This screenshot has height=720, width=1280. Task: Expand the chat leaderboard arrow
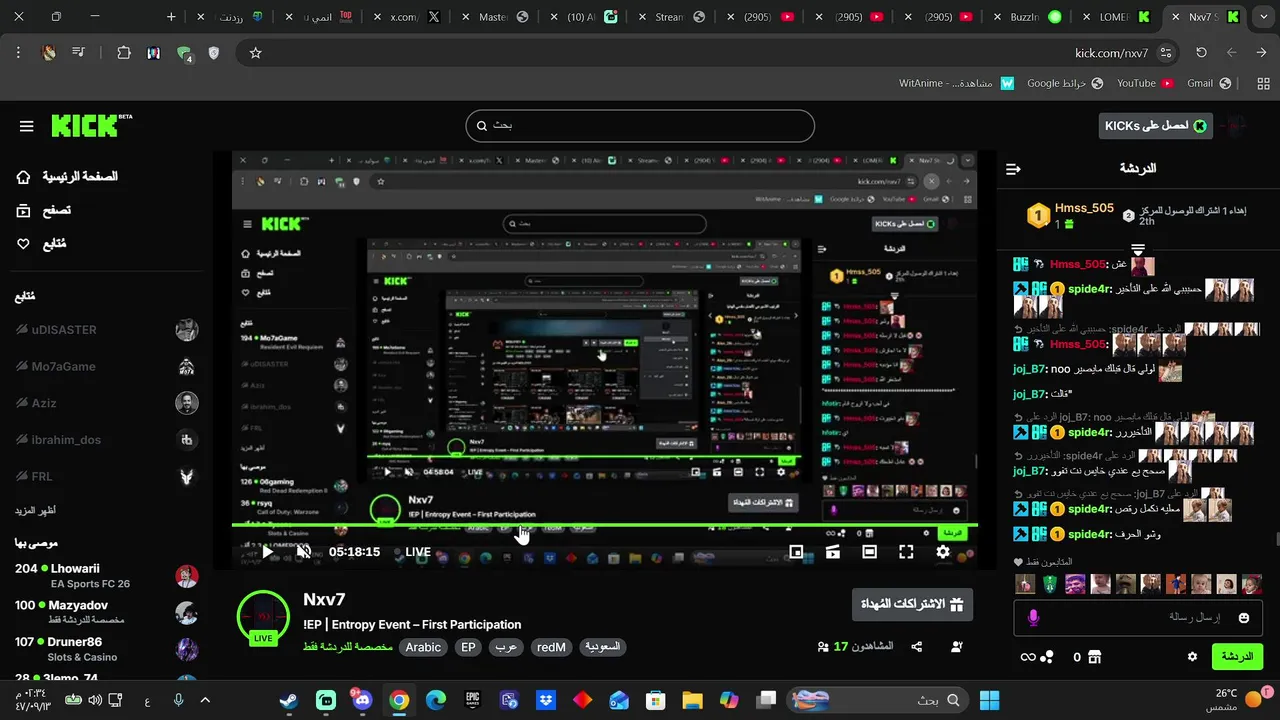(1138, 248)
